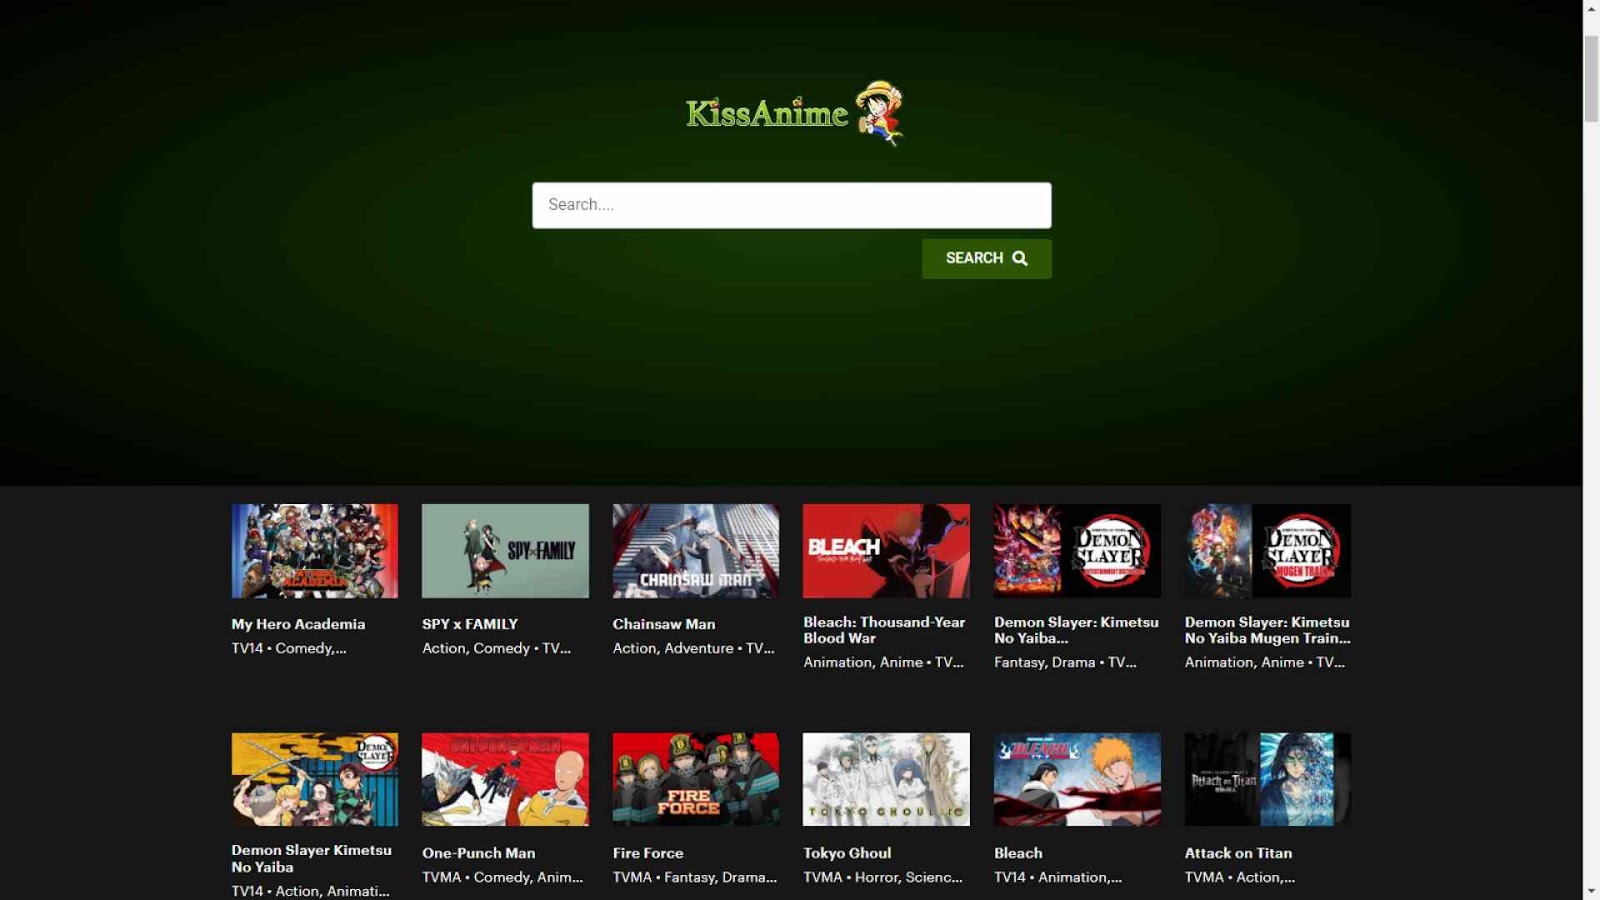This screenshot has height=900, width=1600.
Task: Click the truncated Demon Slayer: Kimetsu No Yaiba... title
Action: click(x=1076, y=630)
